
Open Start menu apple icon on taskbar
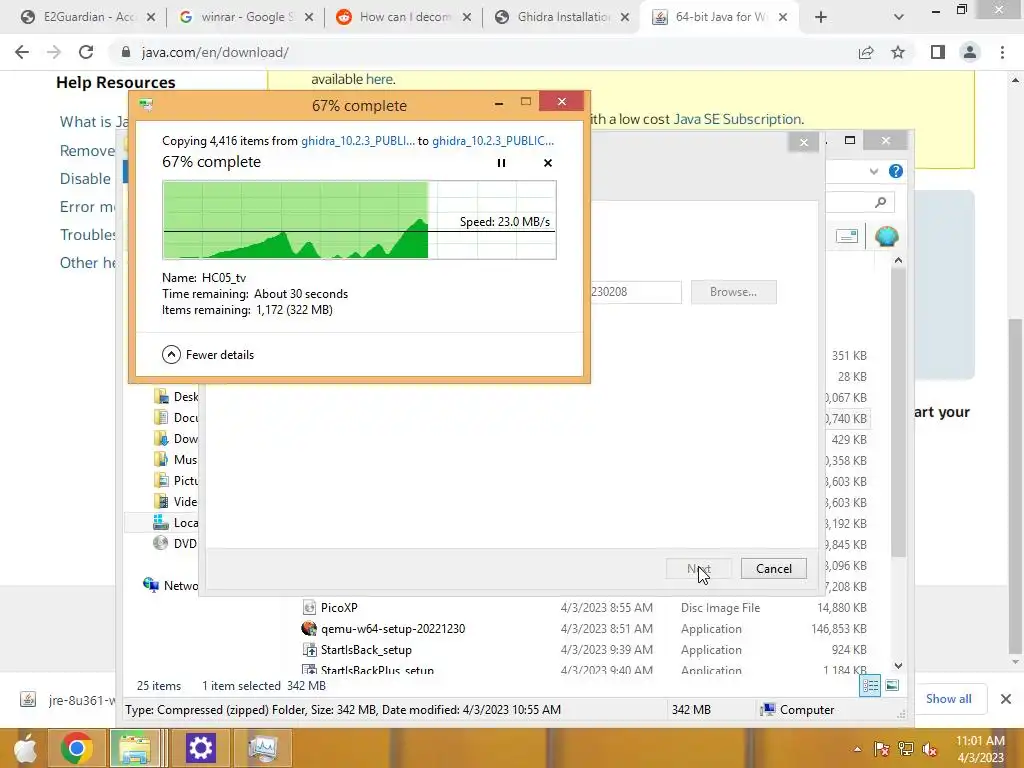25,748
